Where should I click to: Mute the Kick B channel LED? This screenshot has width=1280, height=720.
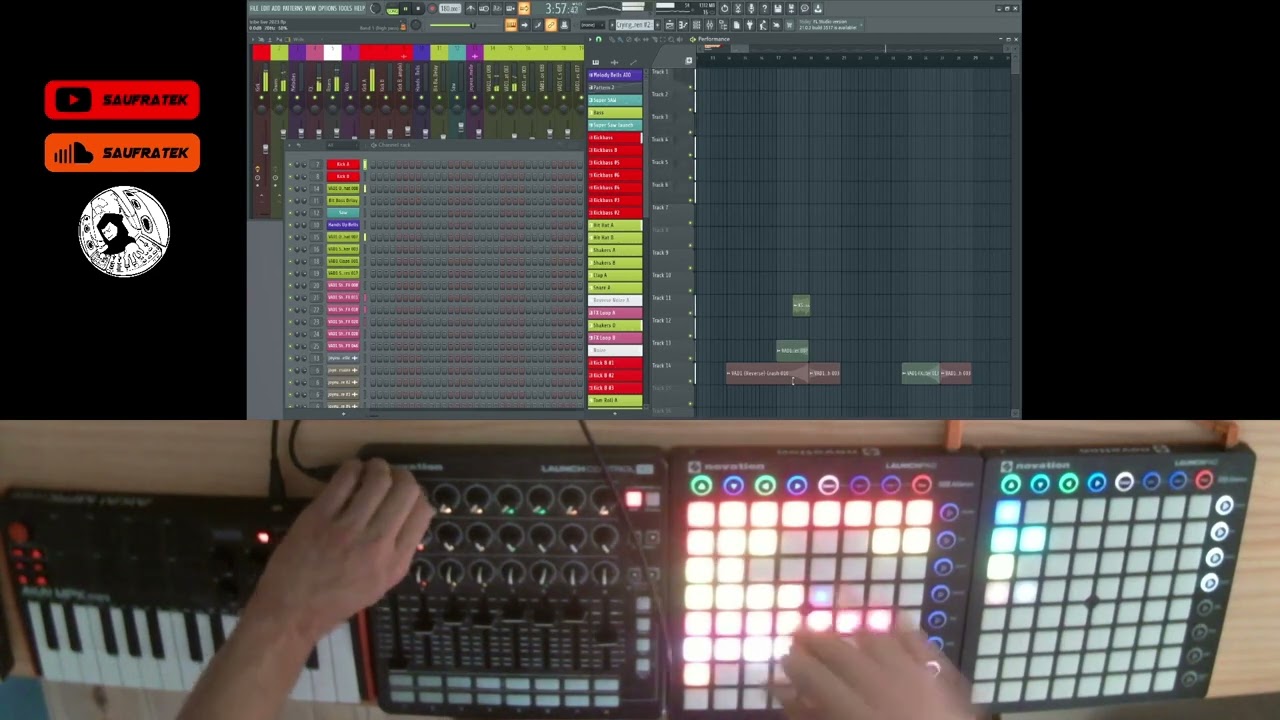pos(290,176)
